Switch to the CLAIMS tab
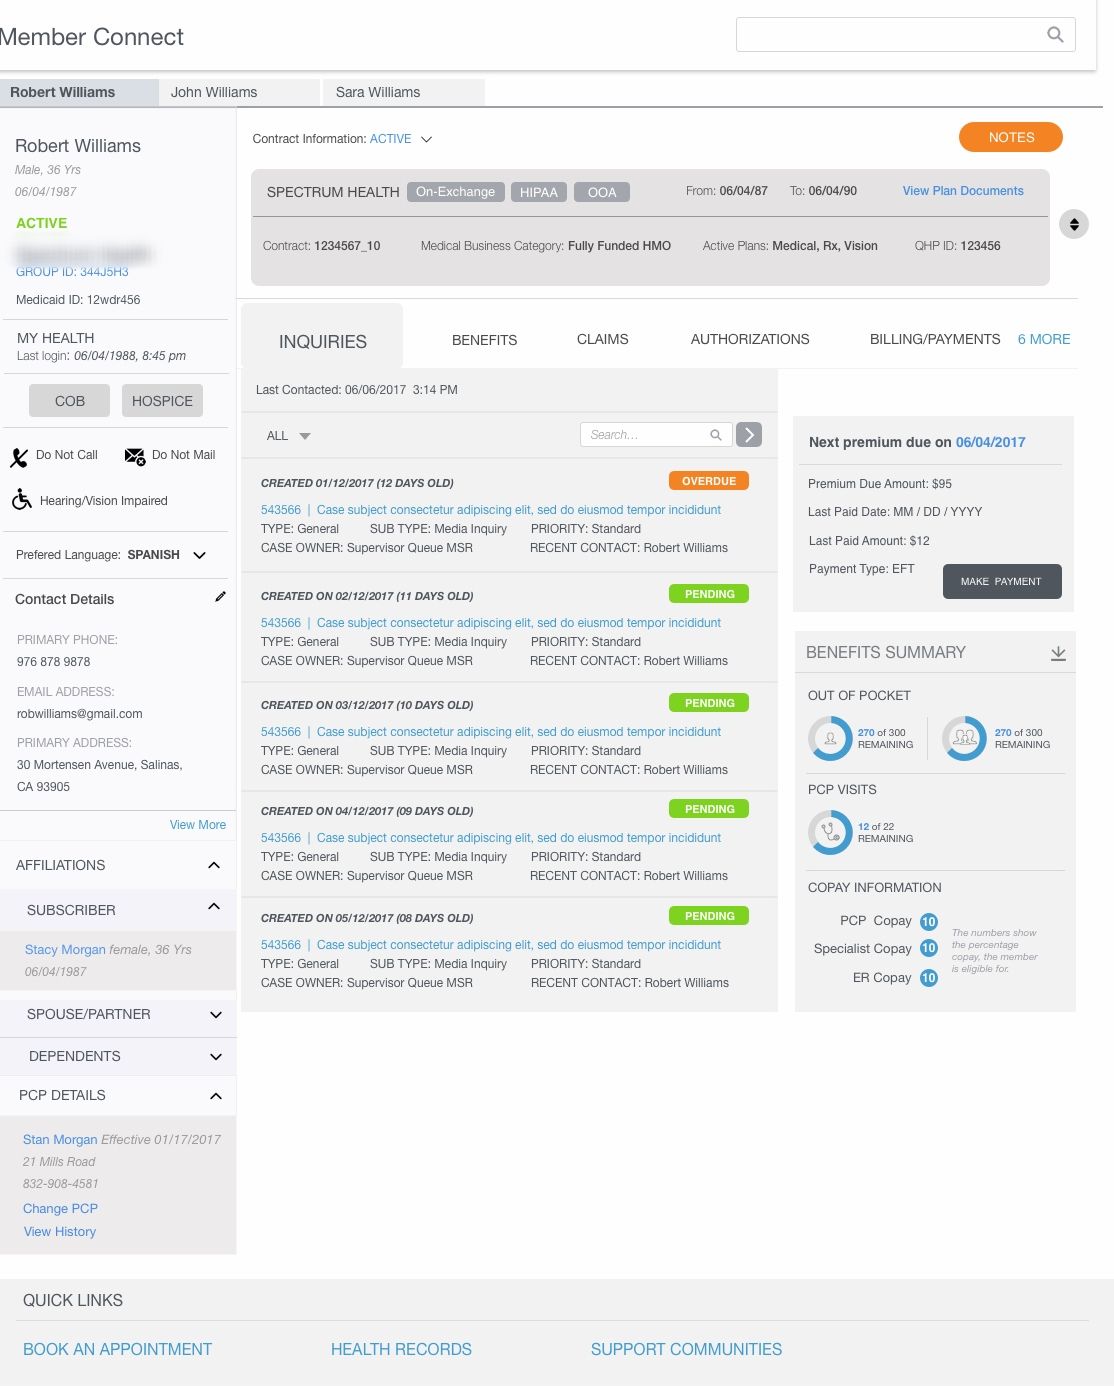The height and width of the screenshot is (1386, 1114). point(602,340)
